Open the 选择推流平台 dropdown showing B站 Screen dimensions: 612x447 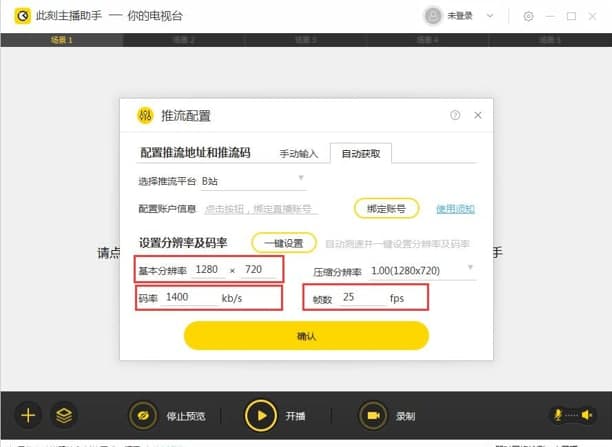[253, 181]
